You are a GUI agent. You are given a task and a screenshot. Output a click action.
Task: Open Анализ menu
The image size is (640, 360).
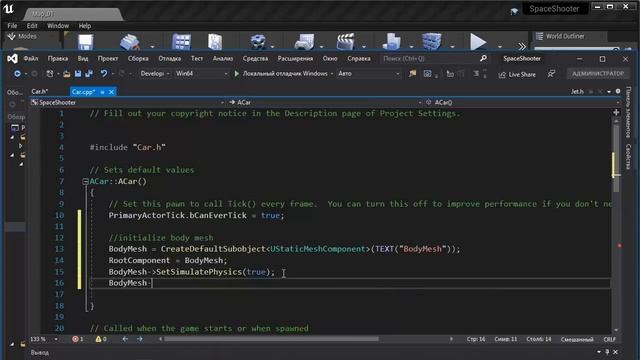click(x=223, y=58)
